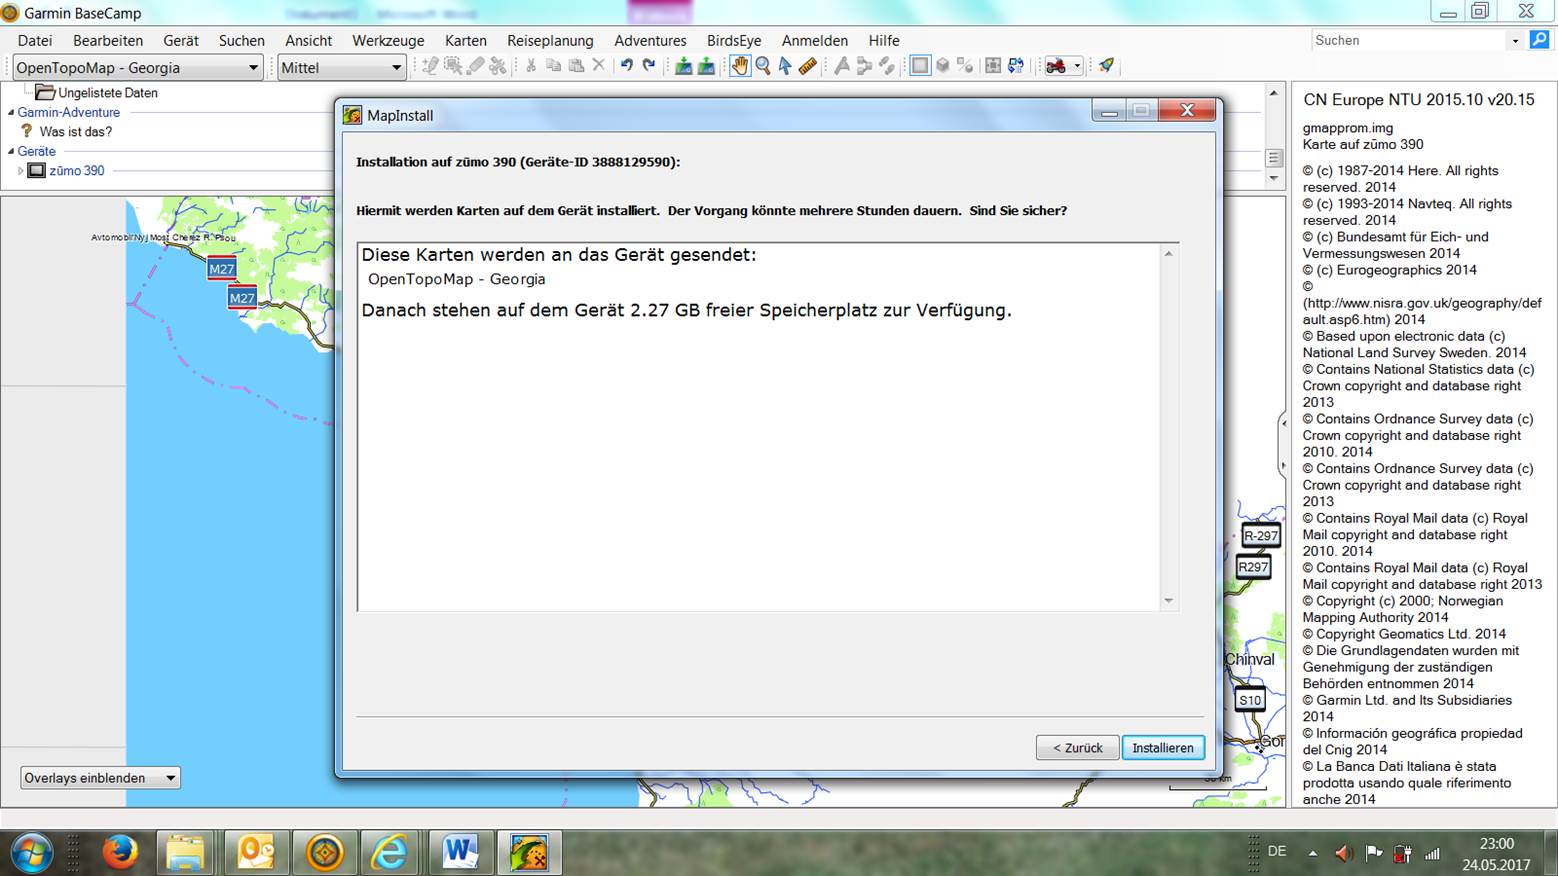Click the Undo arrow icon

[x=627, y=66]
